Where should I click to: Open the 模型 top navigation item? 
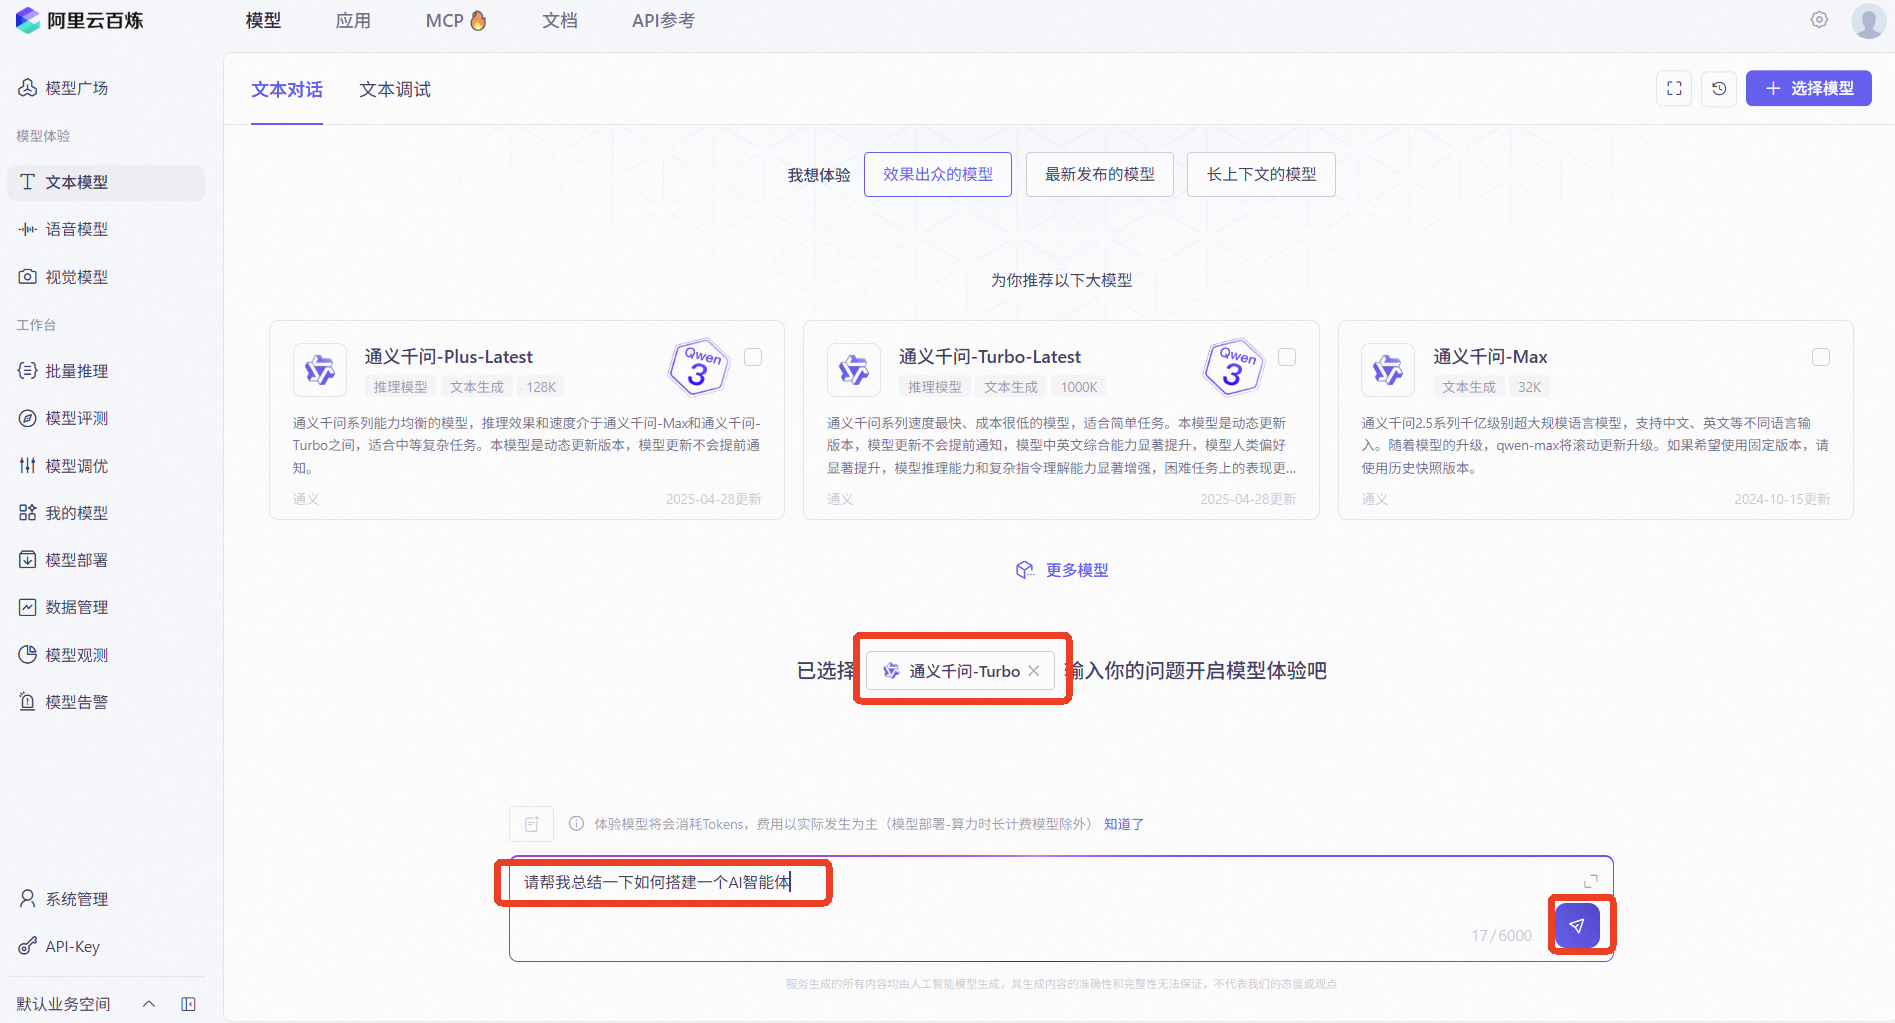tap(263, 20)
